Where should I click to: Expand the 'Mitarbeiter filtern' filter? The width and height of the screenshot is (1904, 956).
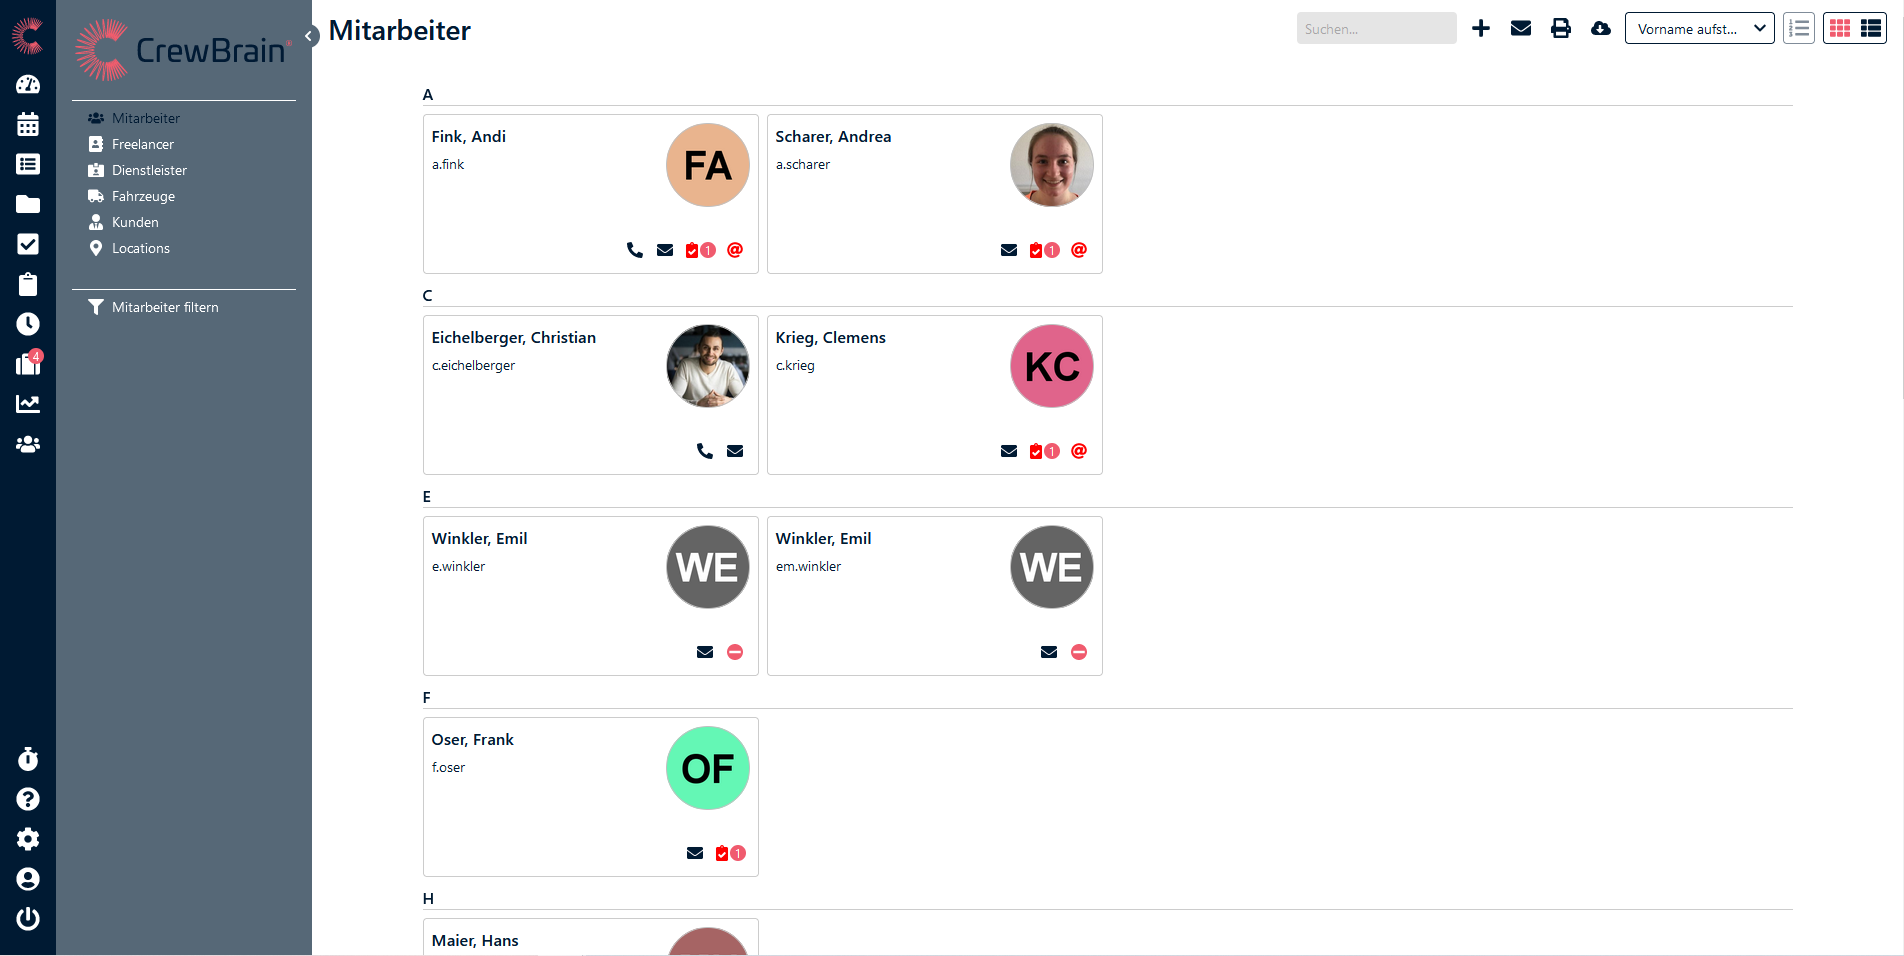(165, 307)
